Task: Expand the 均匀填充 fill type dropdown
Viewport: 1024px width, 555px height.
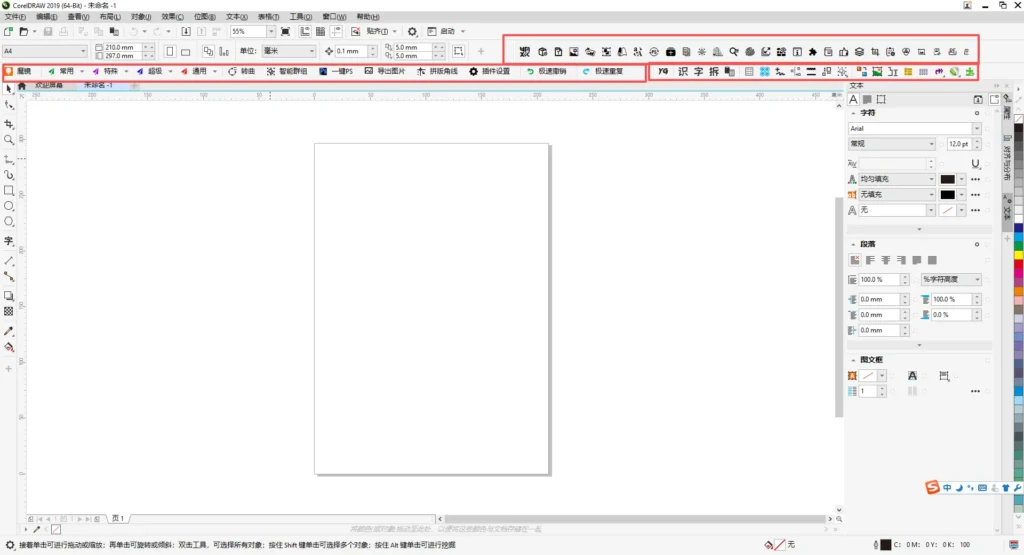Action: [930, 179]
